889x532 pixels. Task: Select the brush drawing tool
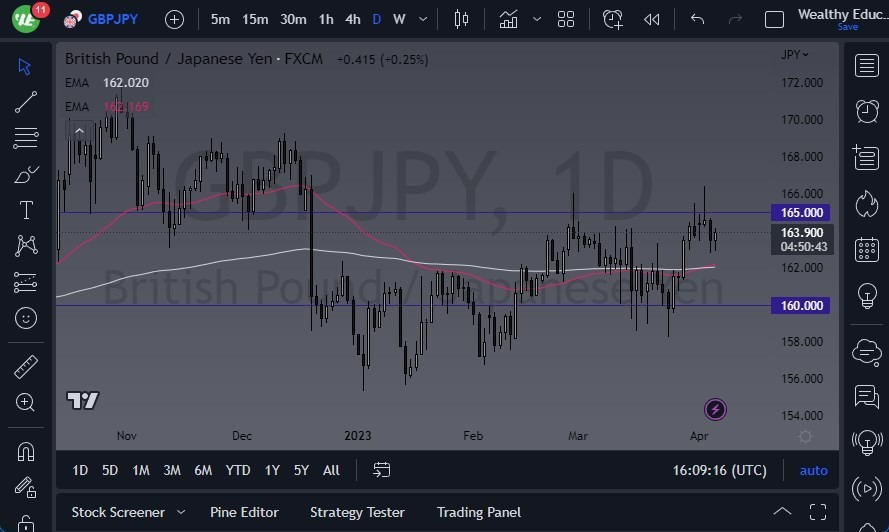coord(26,174)
